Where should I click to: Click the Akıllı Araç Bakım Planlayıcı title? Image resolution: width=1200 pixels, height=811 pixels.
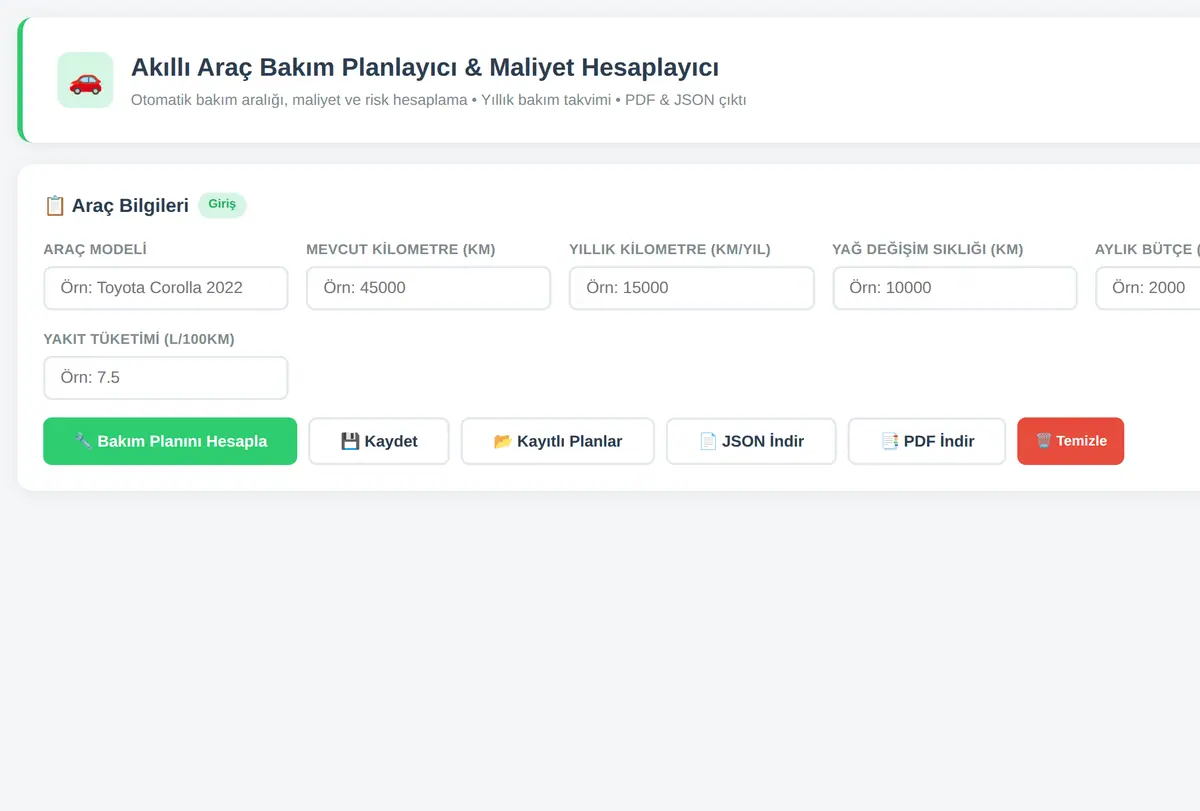coord(425,68)
